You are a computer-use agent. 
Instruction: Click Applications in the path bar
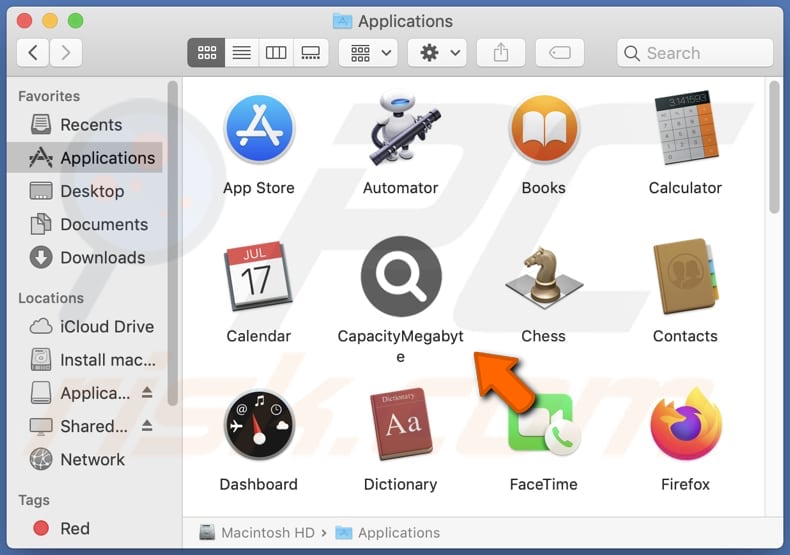click(x=388, y=532)
